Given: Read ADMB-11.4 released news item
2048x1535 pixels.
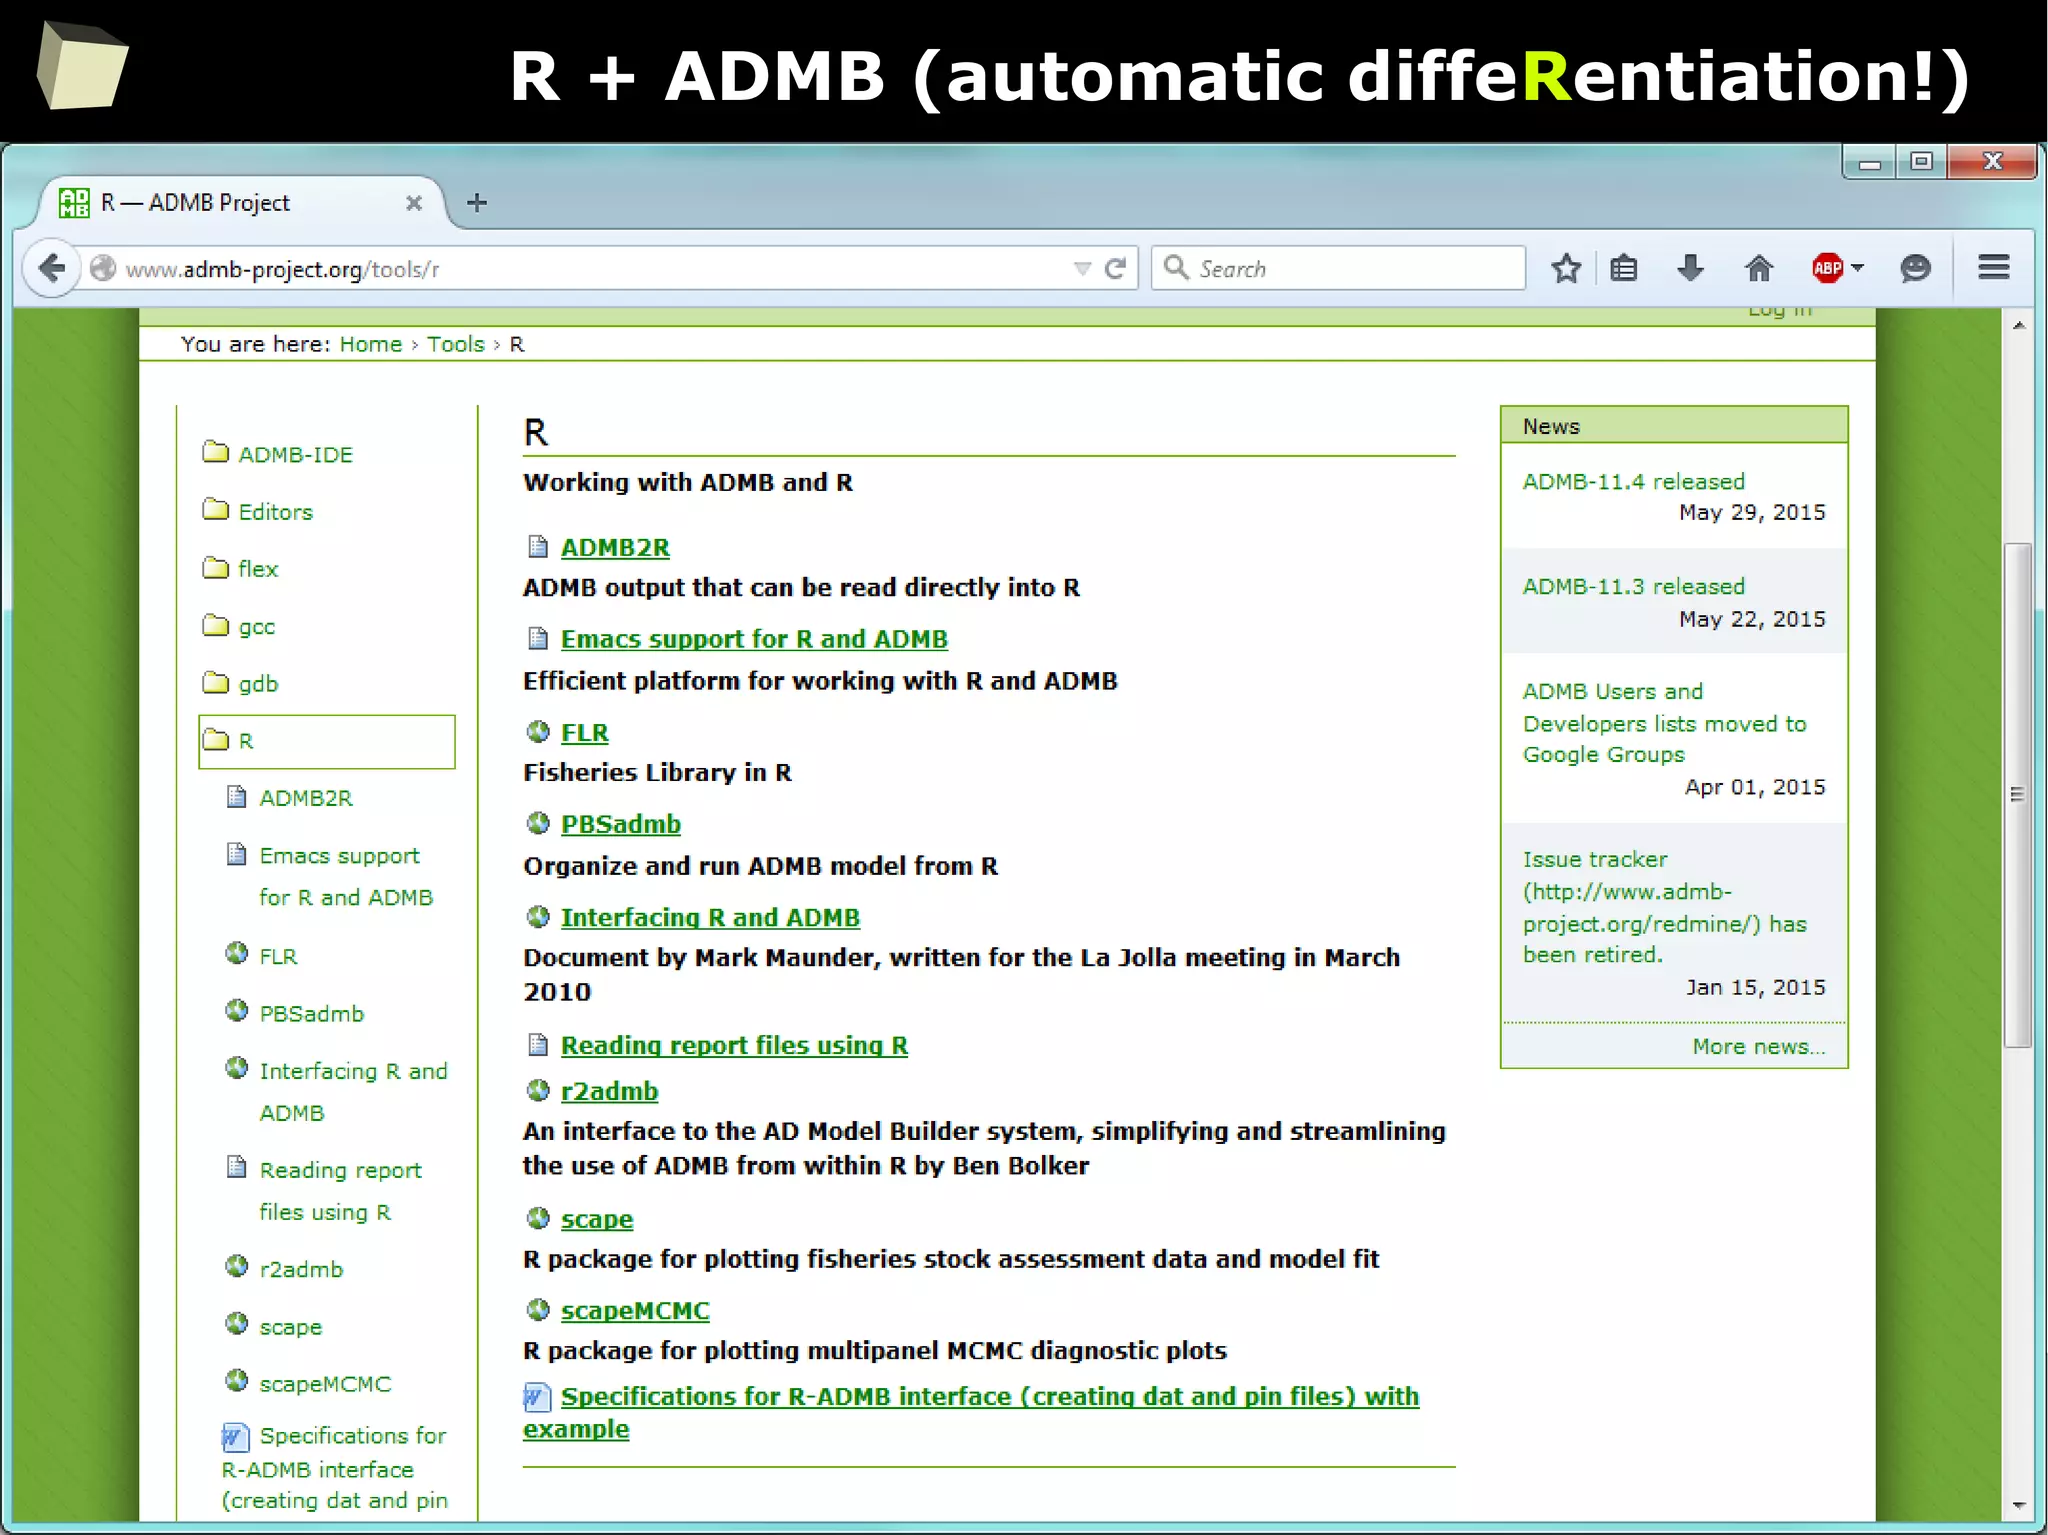Looking at the screenshot, I should tap(1633, 482).
